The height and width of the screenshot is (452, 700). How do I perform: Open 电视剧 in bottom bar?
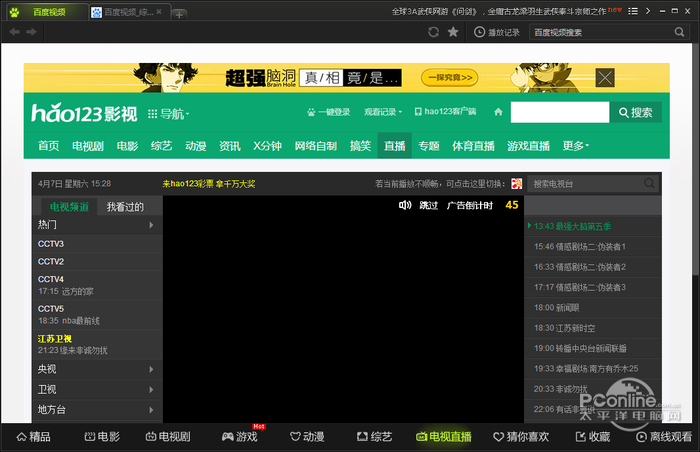coord(168,437)
